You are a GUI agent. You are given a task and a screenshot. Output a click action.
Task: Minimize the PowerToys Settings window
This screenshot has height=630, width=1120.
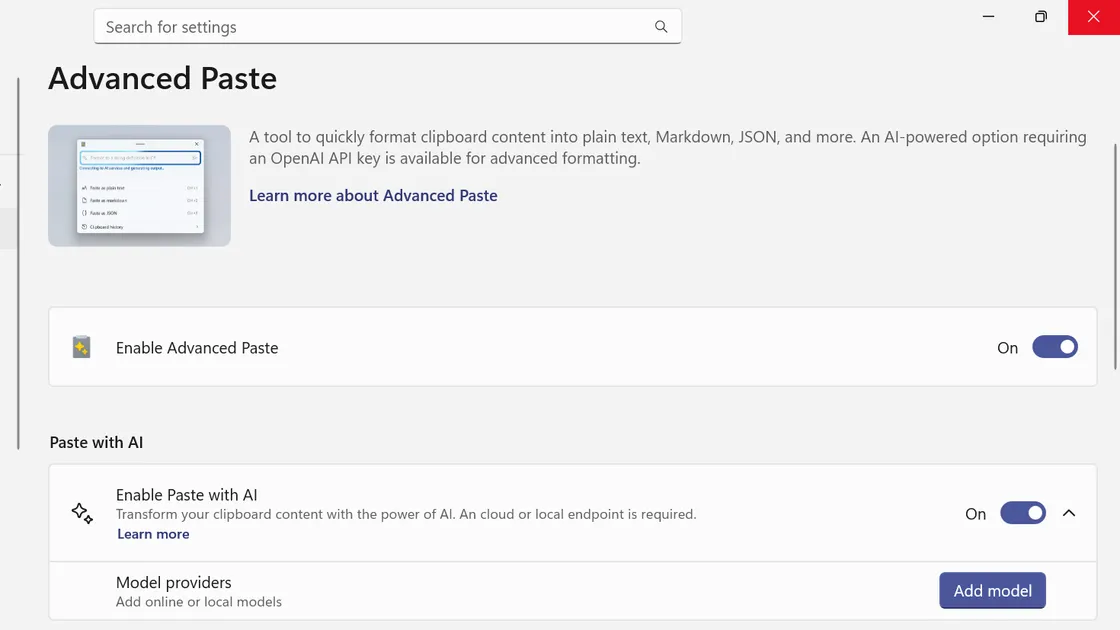[x=988, y=17]
